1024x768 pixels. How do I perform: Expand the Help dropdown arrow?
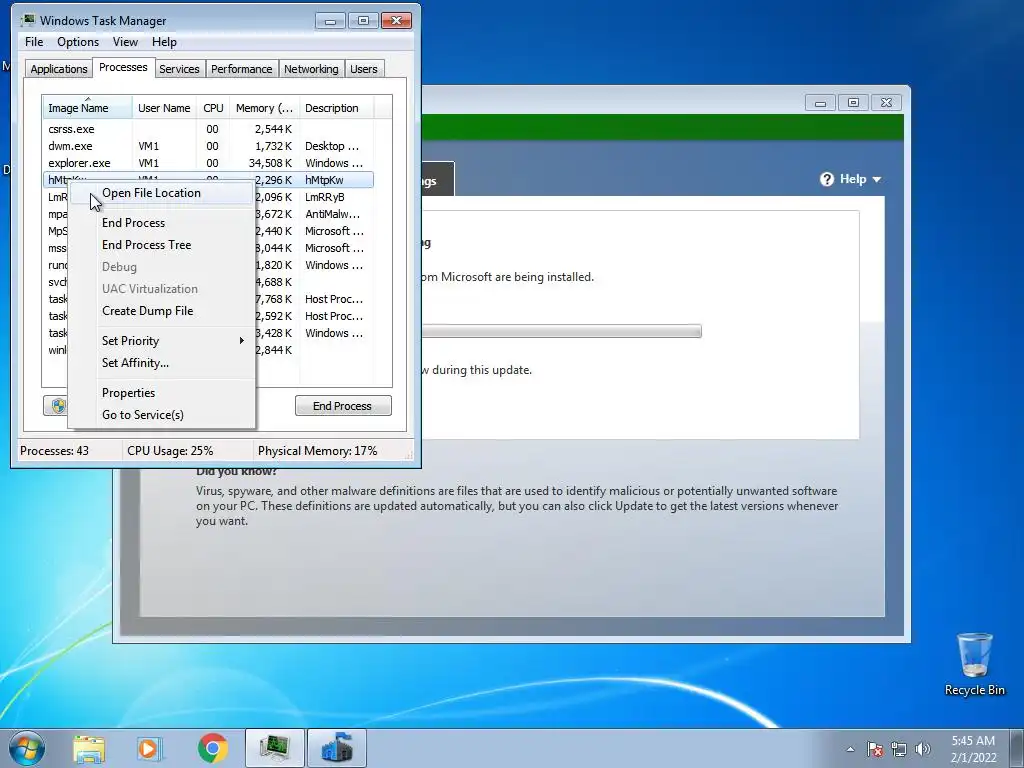pyautogui.click(x=876, y=180)
